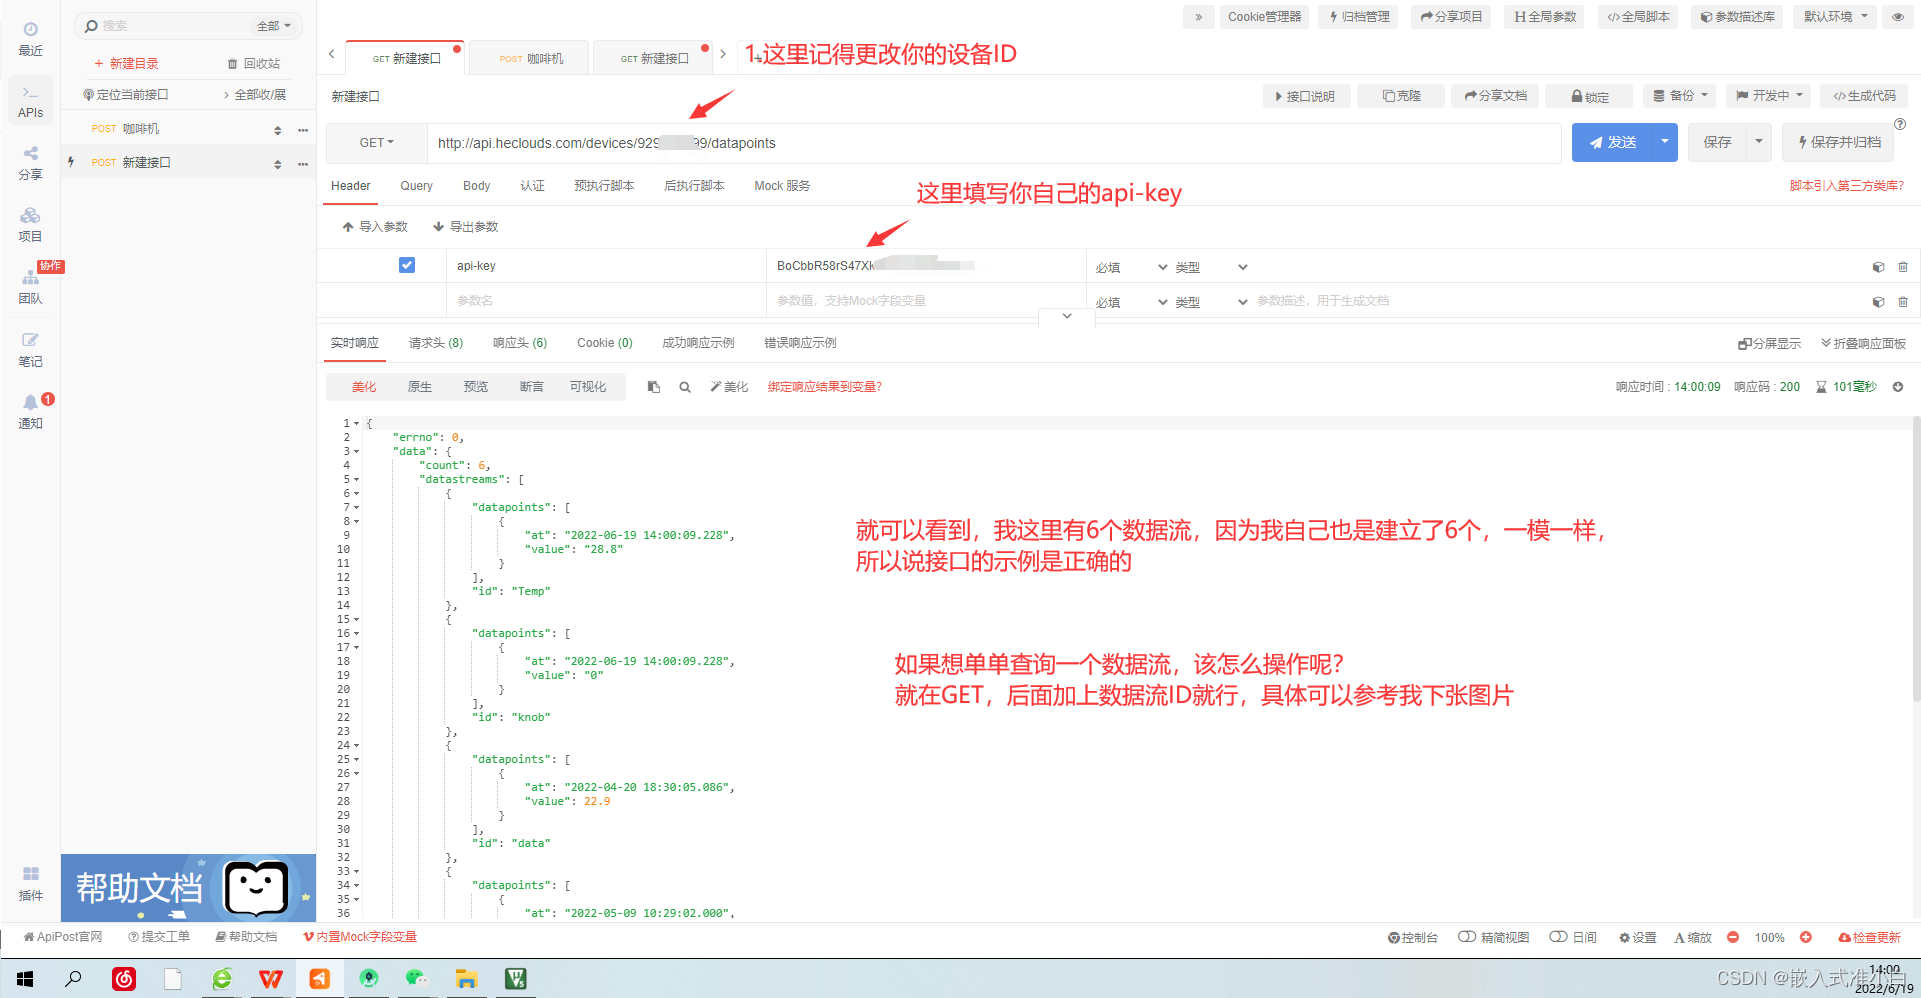The image size is (1921, 998).
Task: Open the Cookie管理器 panel
Action: pos(1263,16)
